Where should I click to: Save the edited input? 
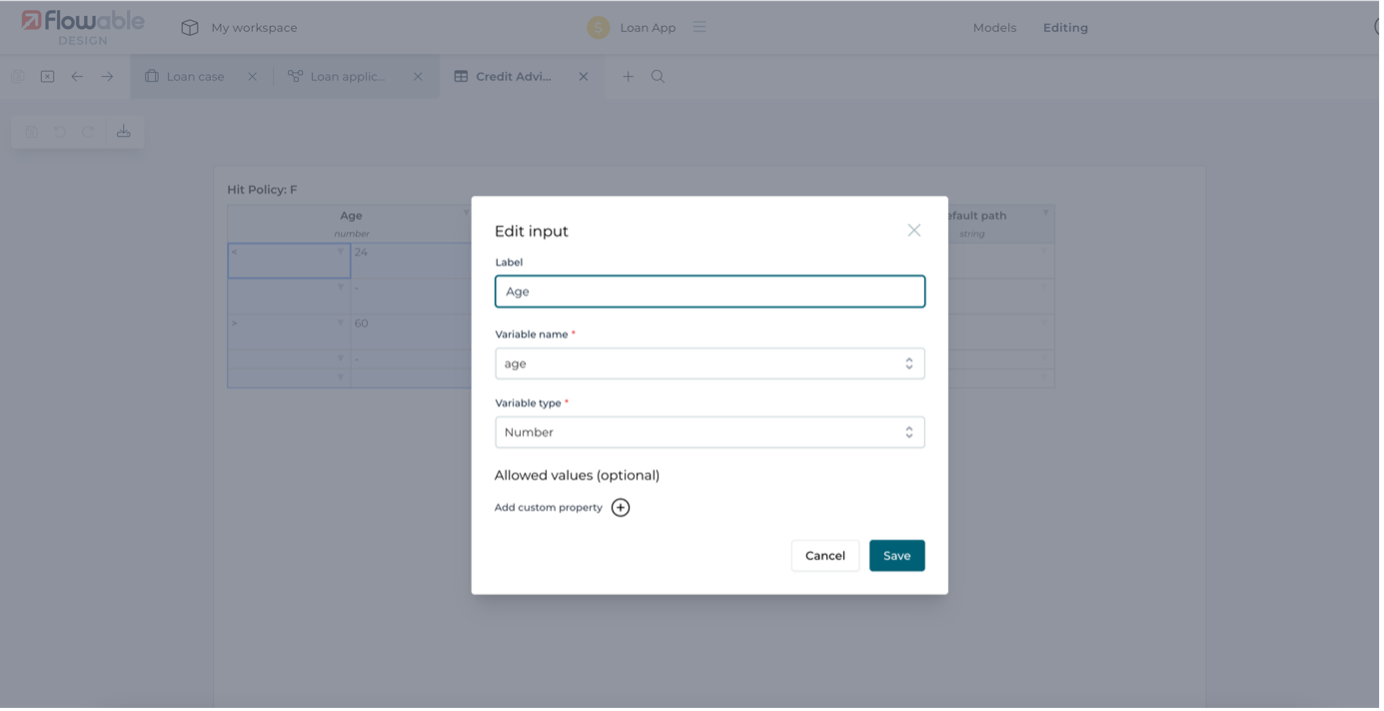896,555
